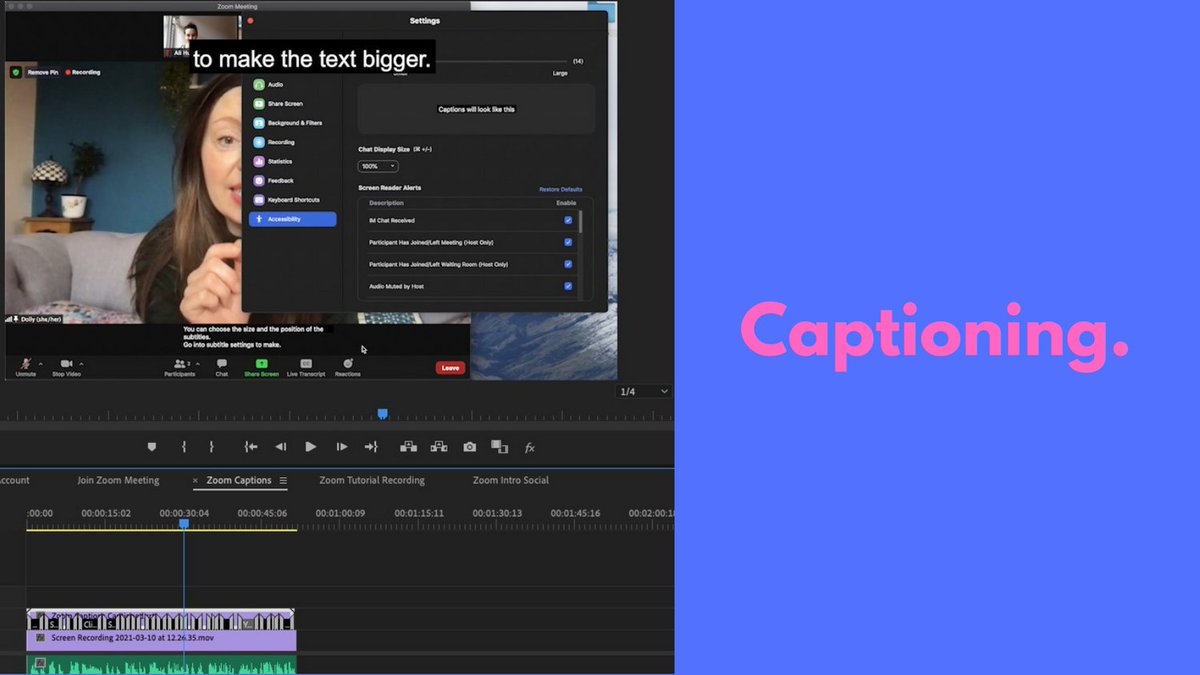This screenshot has height=675, width=1200.
Task: Select the Zoom Captions sequence tab
Action: (x=239, y=480)
